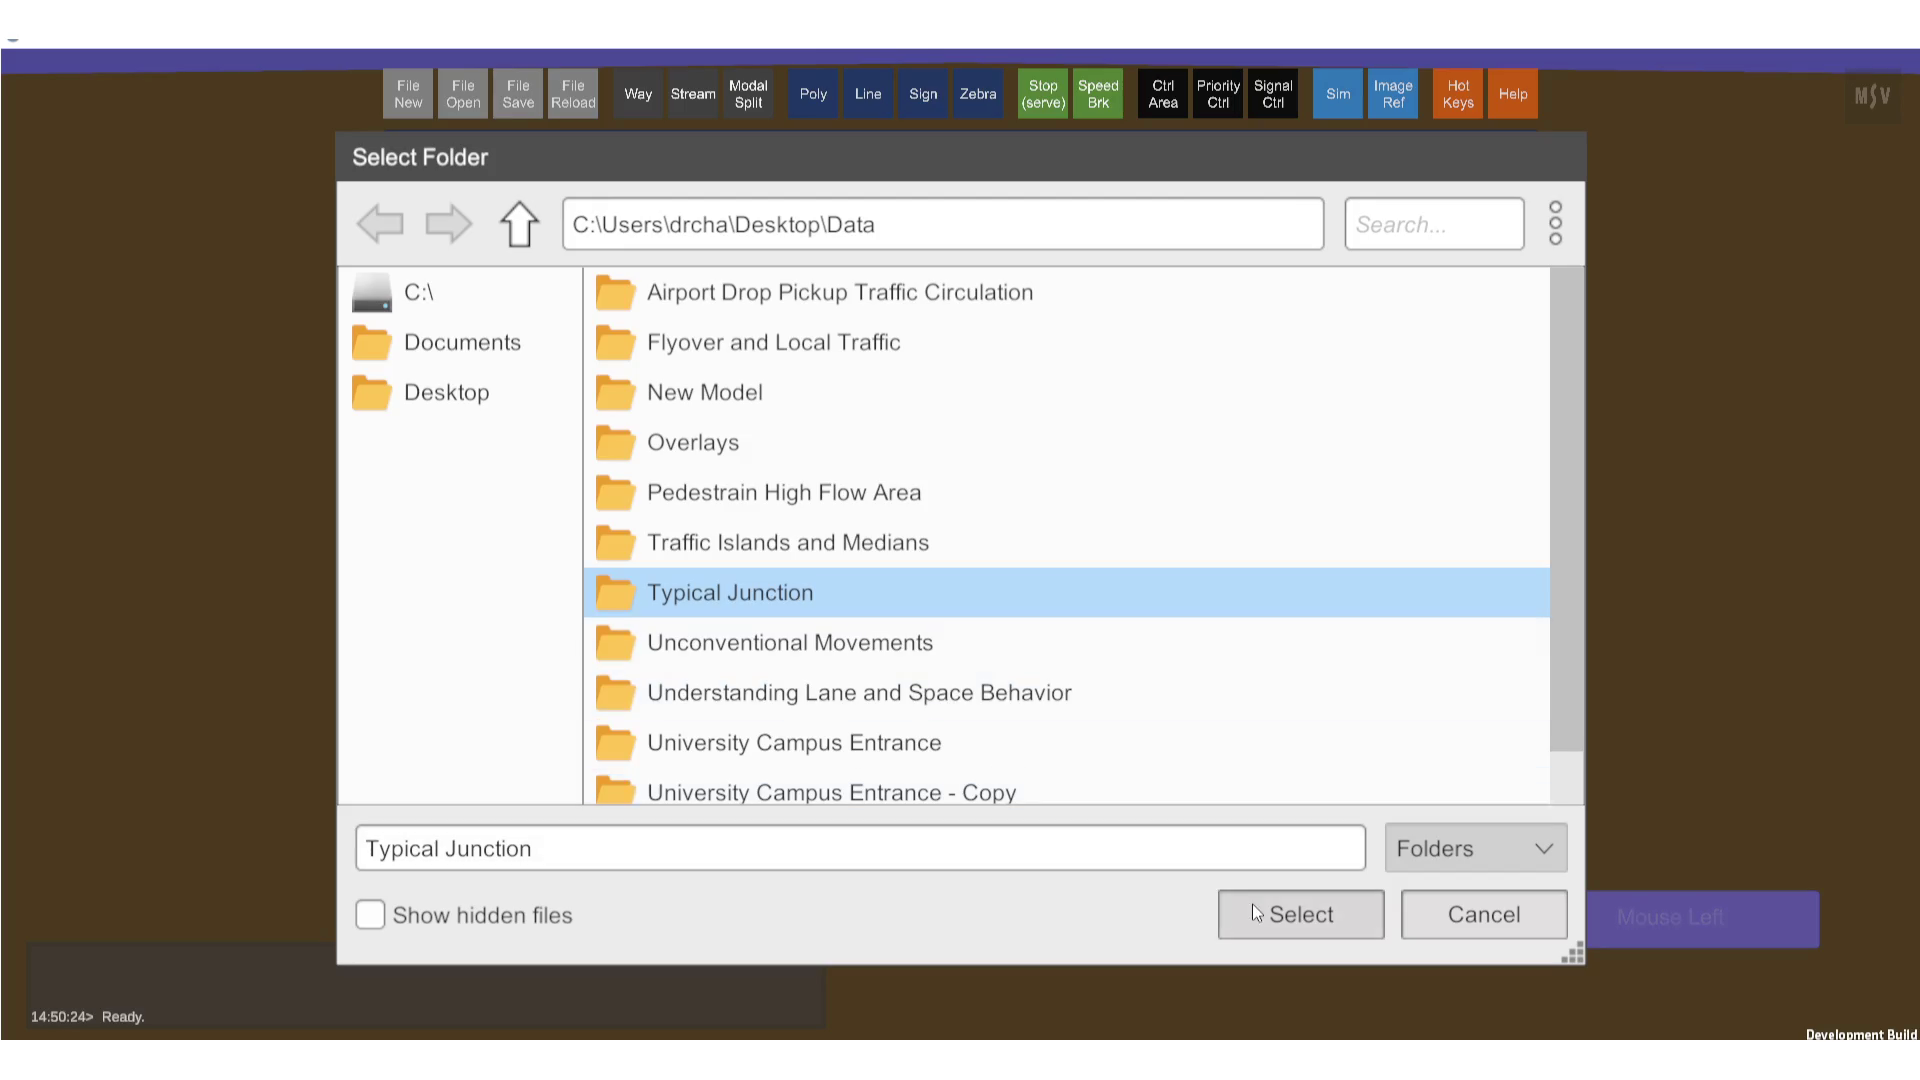Enable Show hidden files checkbox
1920x1080 pixels.
click(x=370, y=915)
